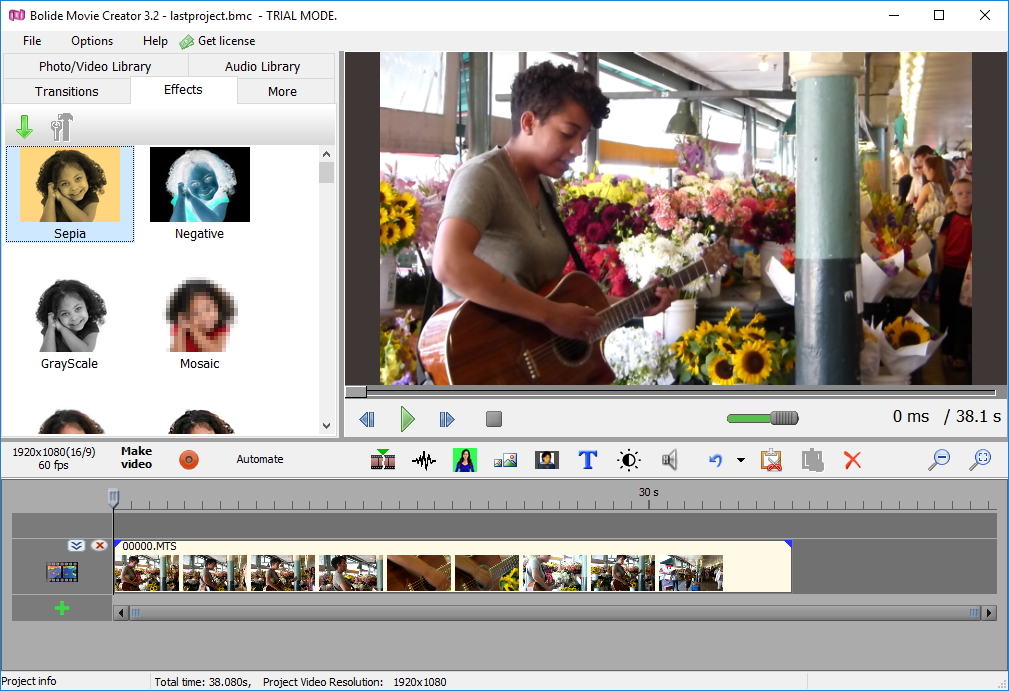
Task: Click the Get license link
Action: (x=227, y=41)
